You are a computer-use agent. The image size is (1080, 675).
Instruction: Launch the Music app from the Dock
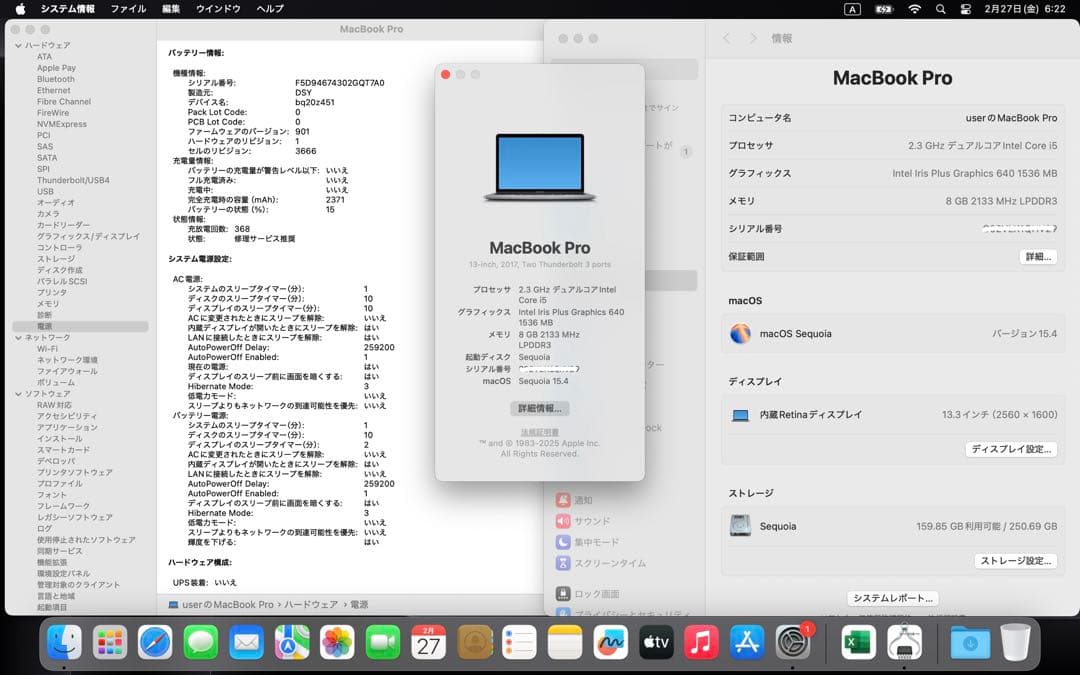click(702, 643)
